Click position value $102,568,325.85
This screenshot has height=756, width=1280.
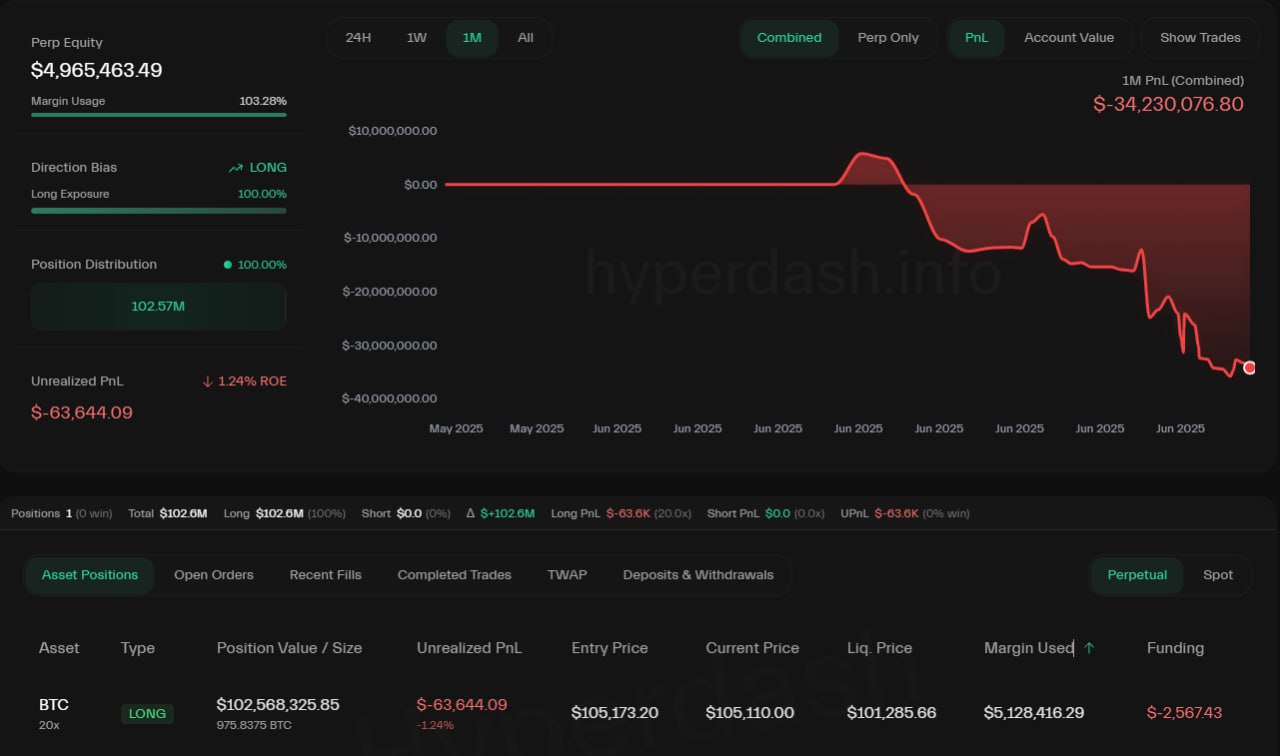coord(278,705)
